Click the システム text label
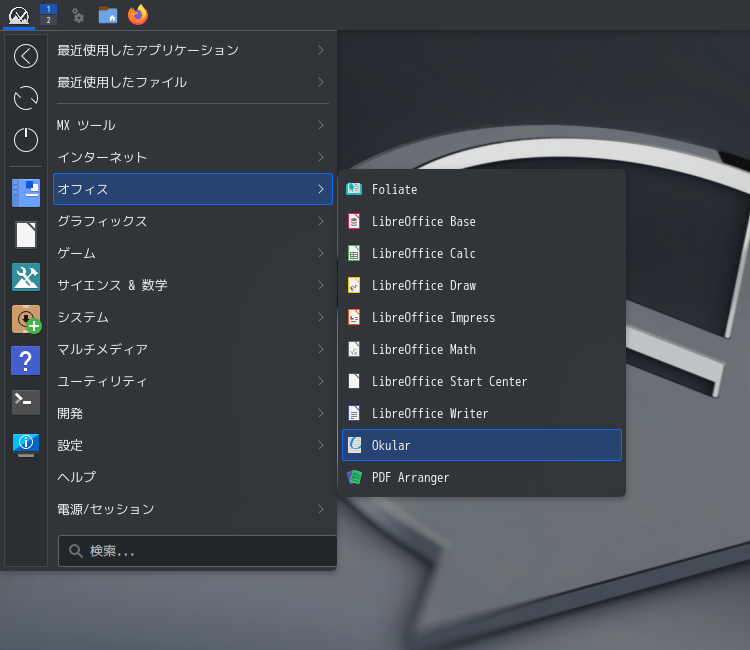Viewport: 750px width, 650px height. 83,317
